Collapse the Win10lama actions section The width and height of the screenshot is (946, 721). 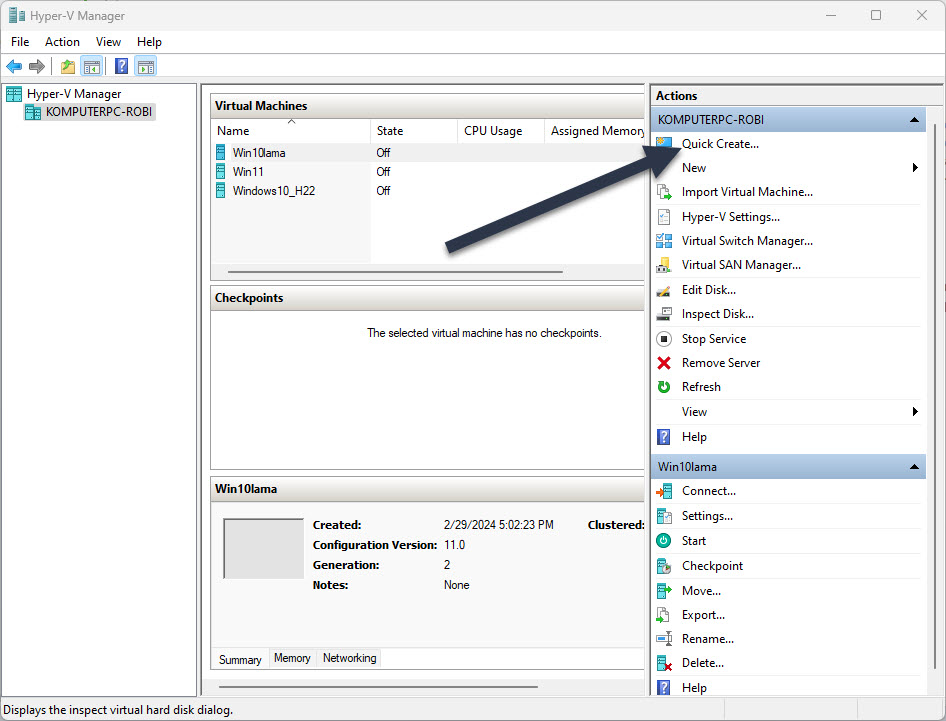coord(914,466)
